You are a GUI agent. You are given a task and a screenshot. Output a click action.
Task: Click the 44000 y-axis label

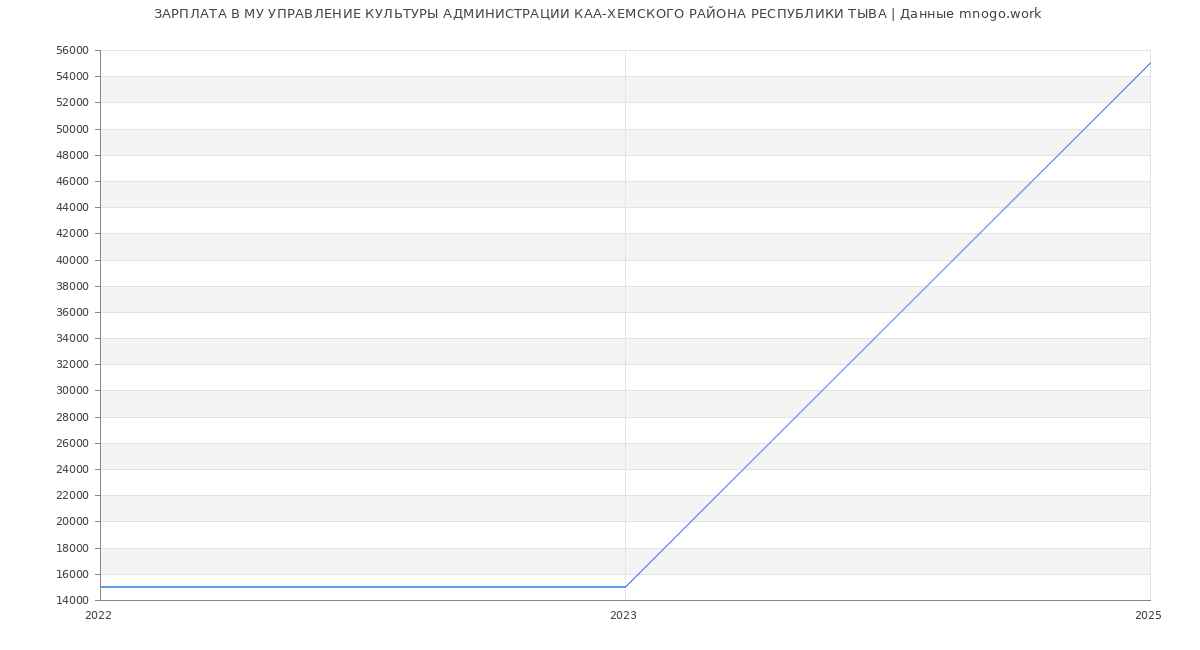click(x=73, y=208)
